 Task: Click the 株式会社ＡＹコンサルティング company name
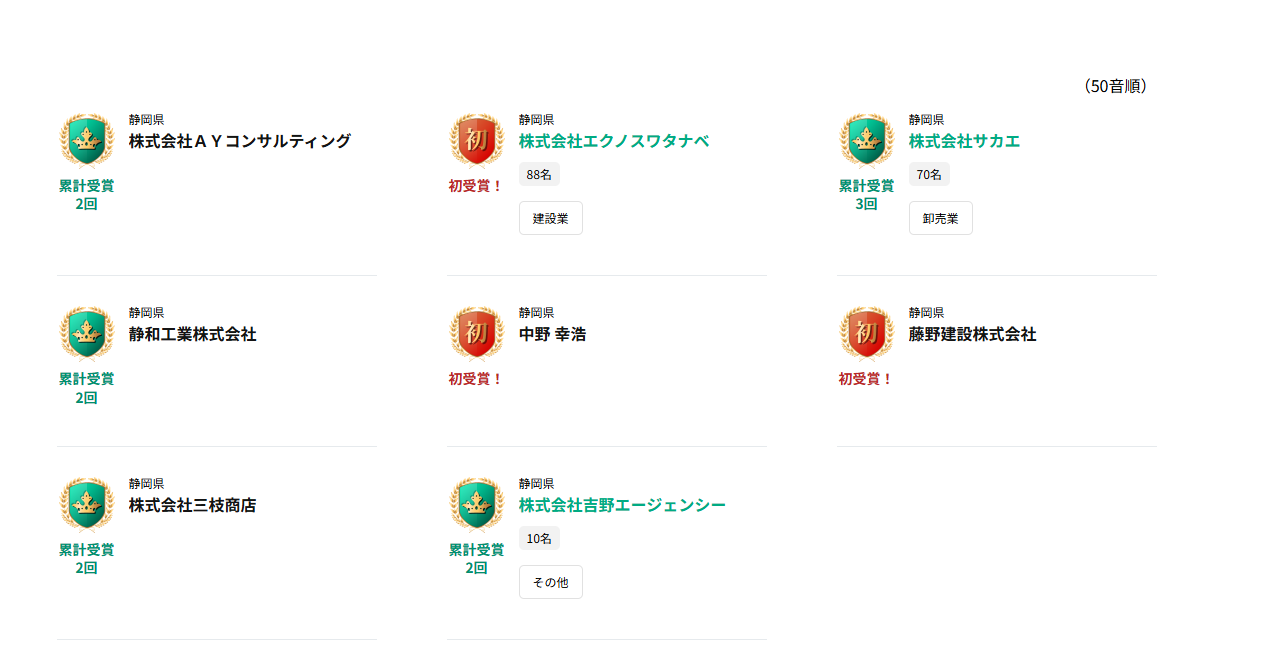point(240,141)
